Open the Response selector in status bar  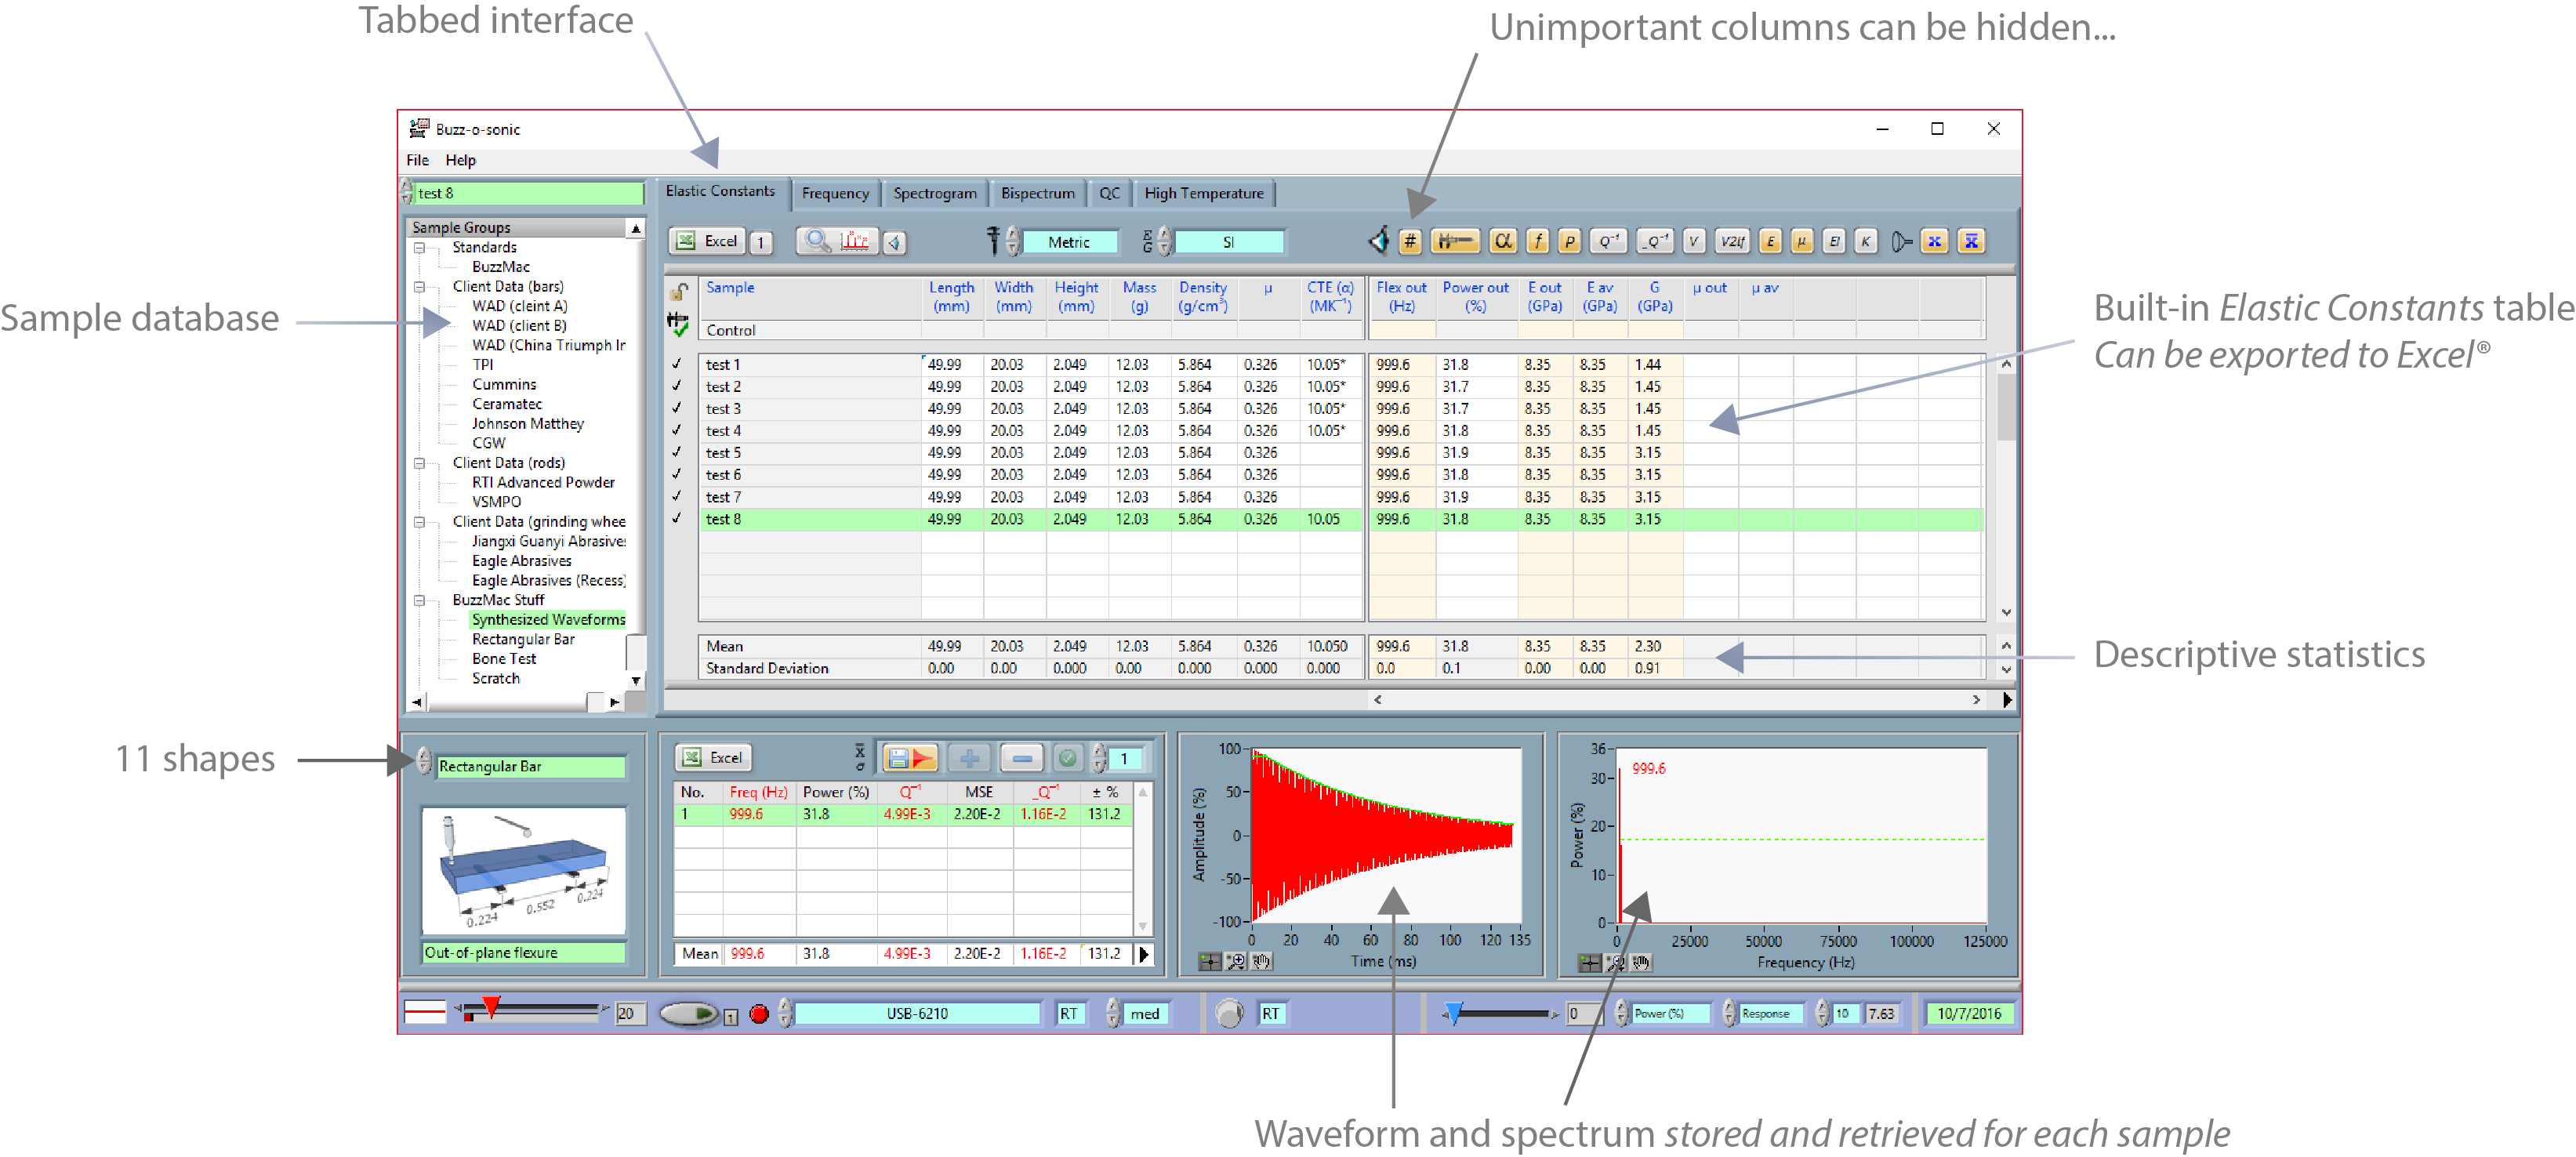pyautogui.click(x=1771, y=1014)
